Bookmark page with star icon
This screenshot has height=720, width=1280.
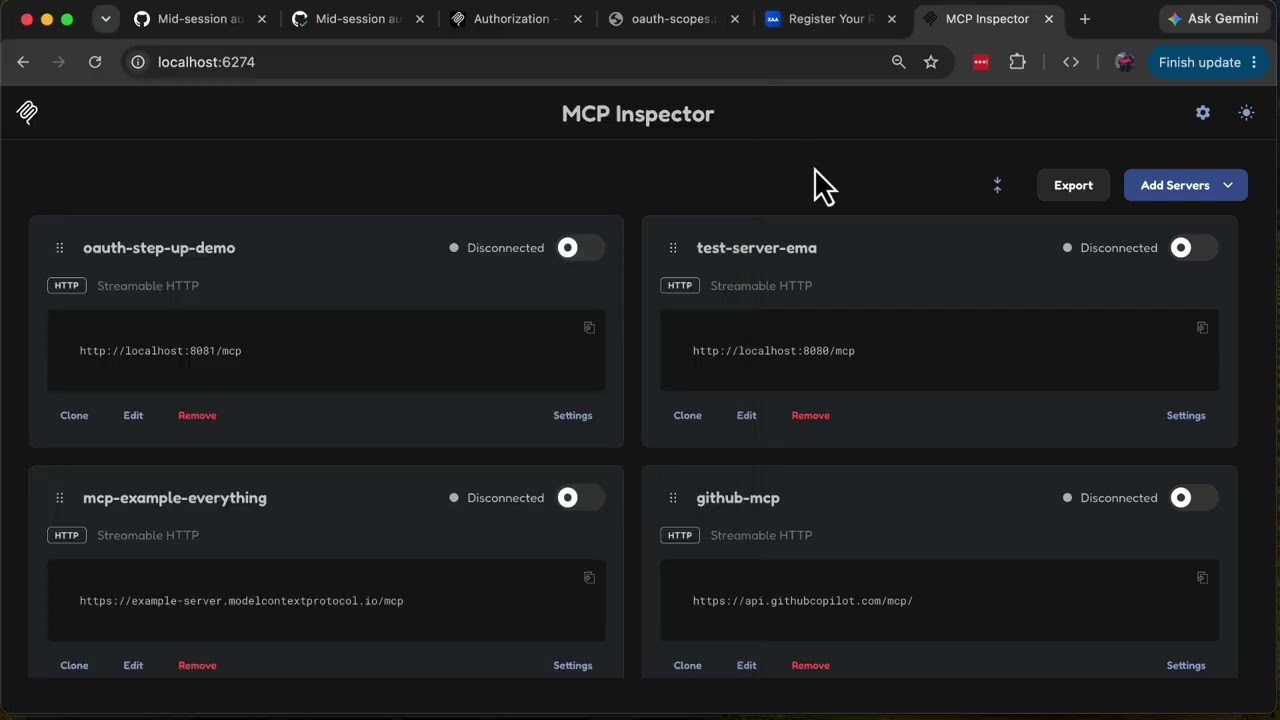pos(931,62)
